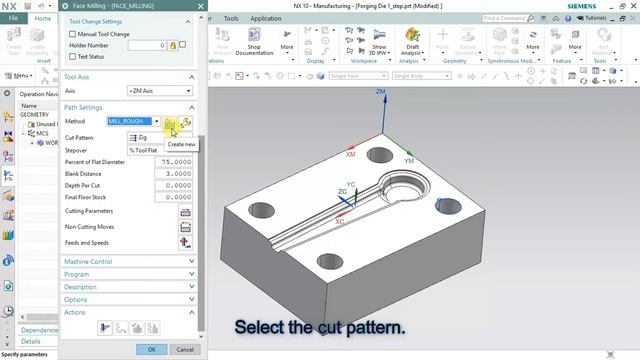This screenshot has height=360, width=640.
Task: Click clock history icon in sidebar
Action: 8,311
